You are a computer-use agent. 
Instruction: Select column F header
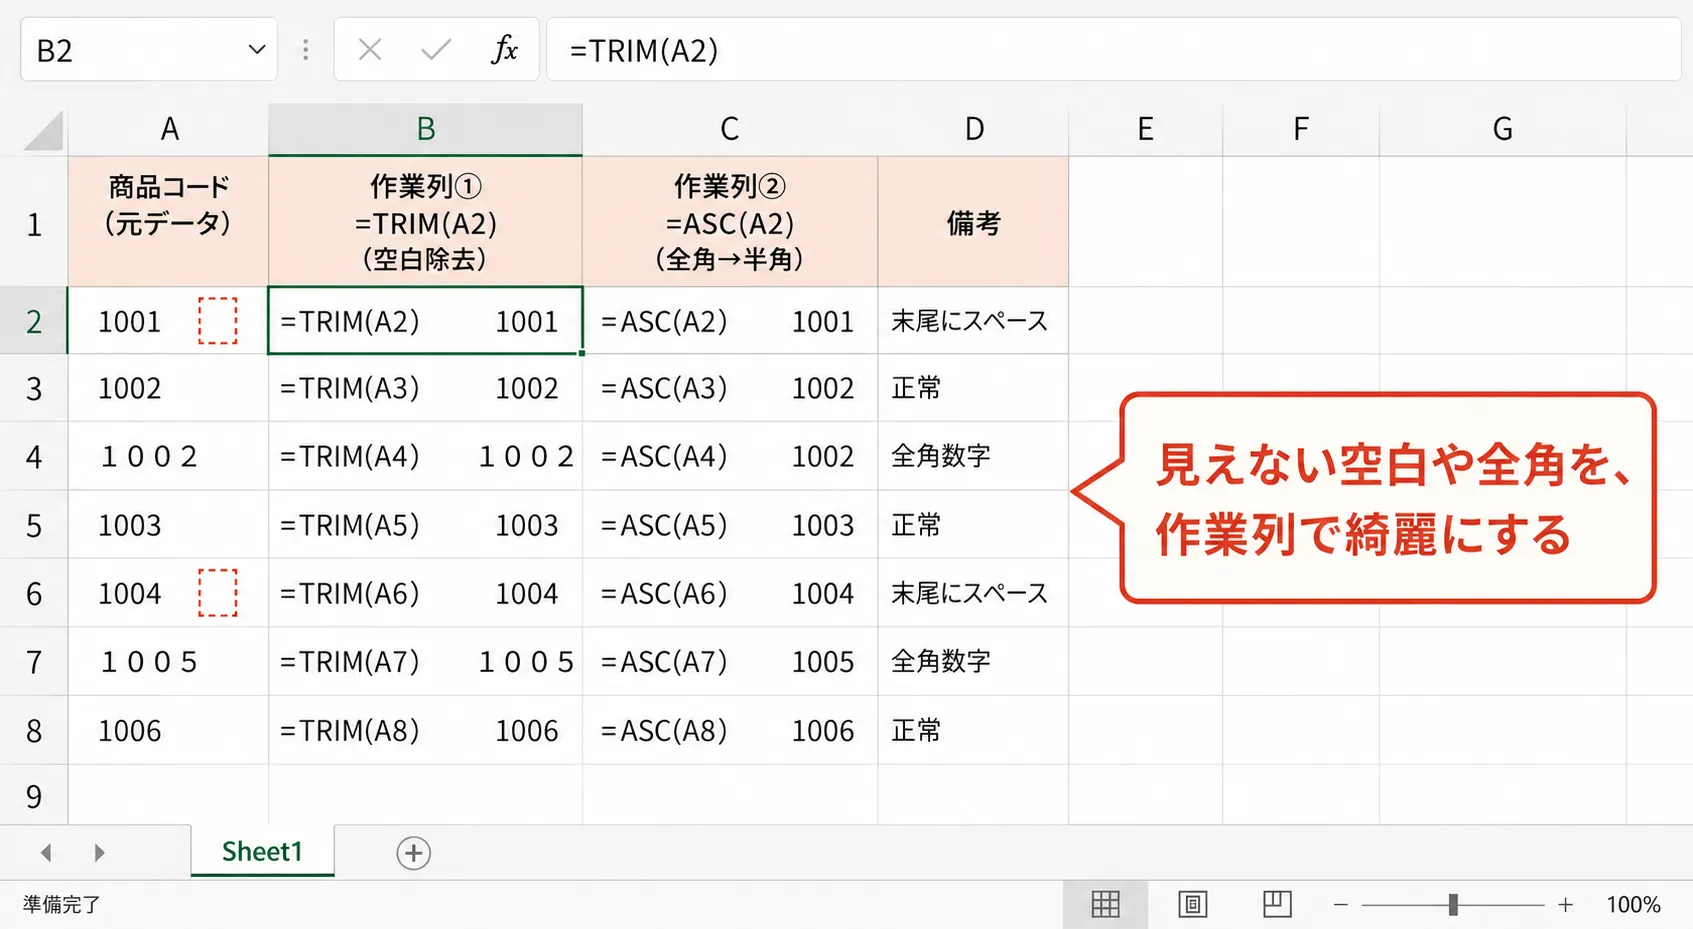[x=1300, y=130]
